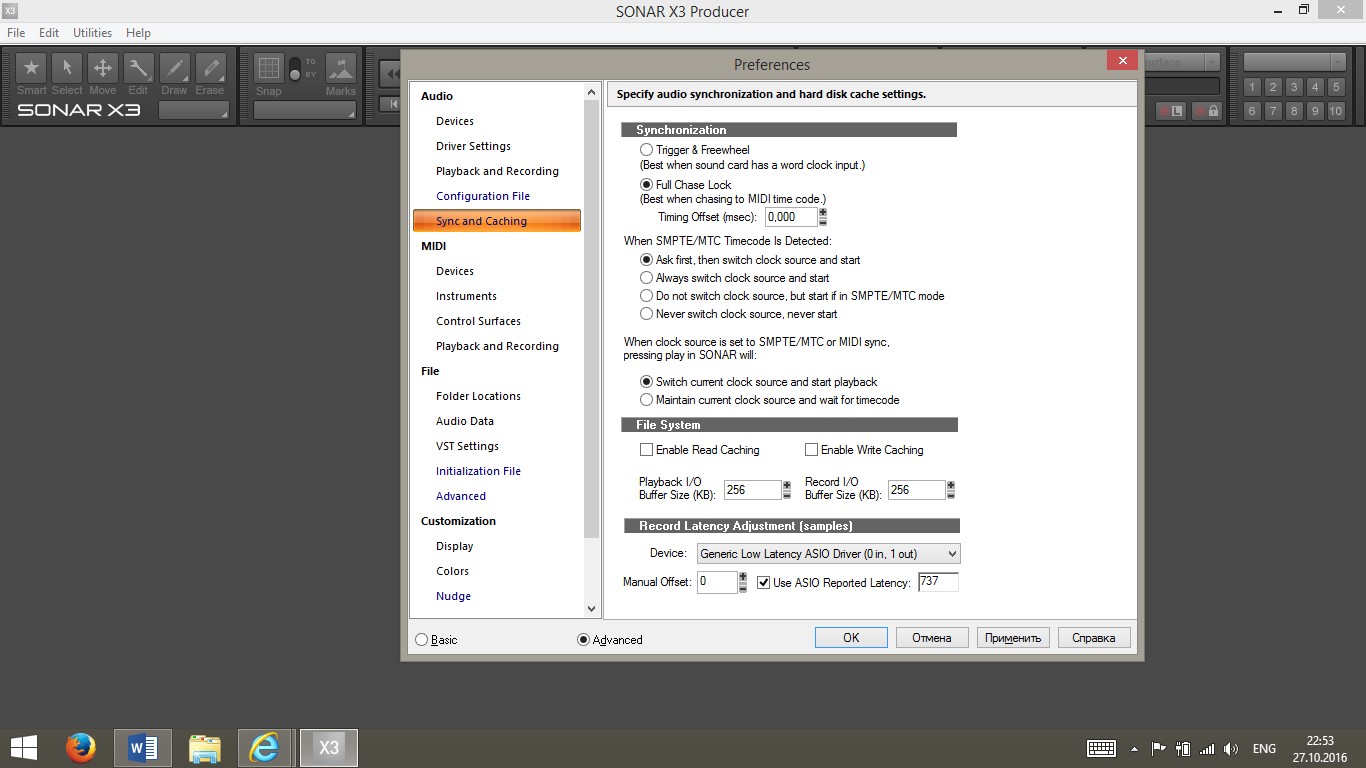This screenshot has height=768, width=1366.
Task: Open the Marks flag icon
Action: click(341, 68)
